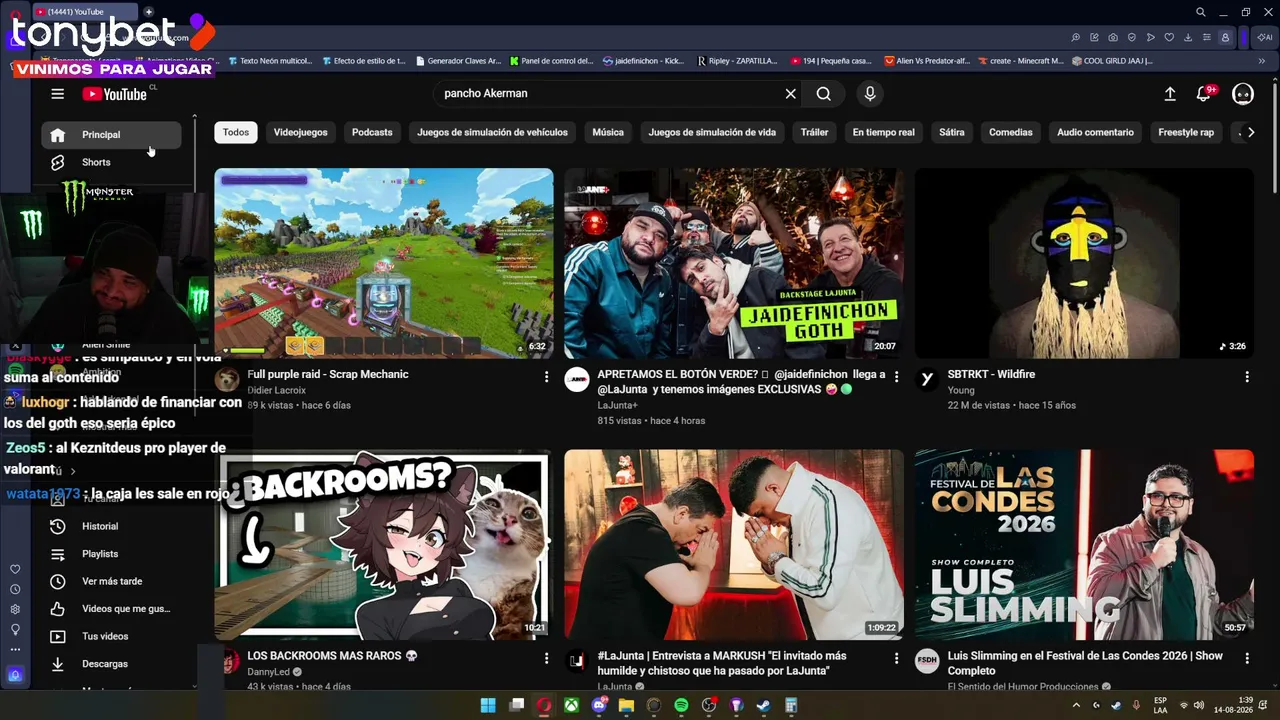Viewport: 1280px width, 720px height.
Task: Select the En tiempo real chip
Action: tap(883, 132)
